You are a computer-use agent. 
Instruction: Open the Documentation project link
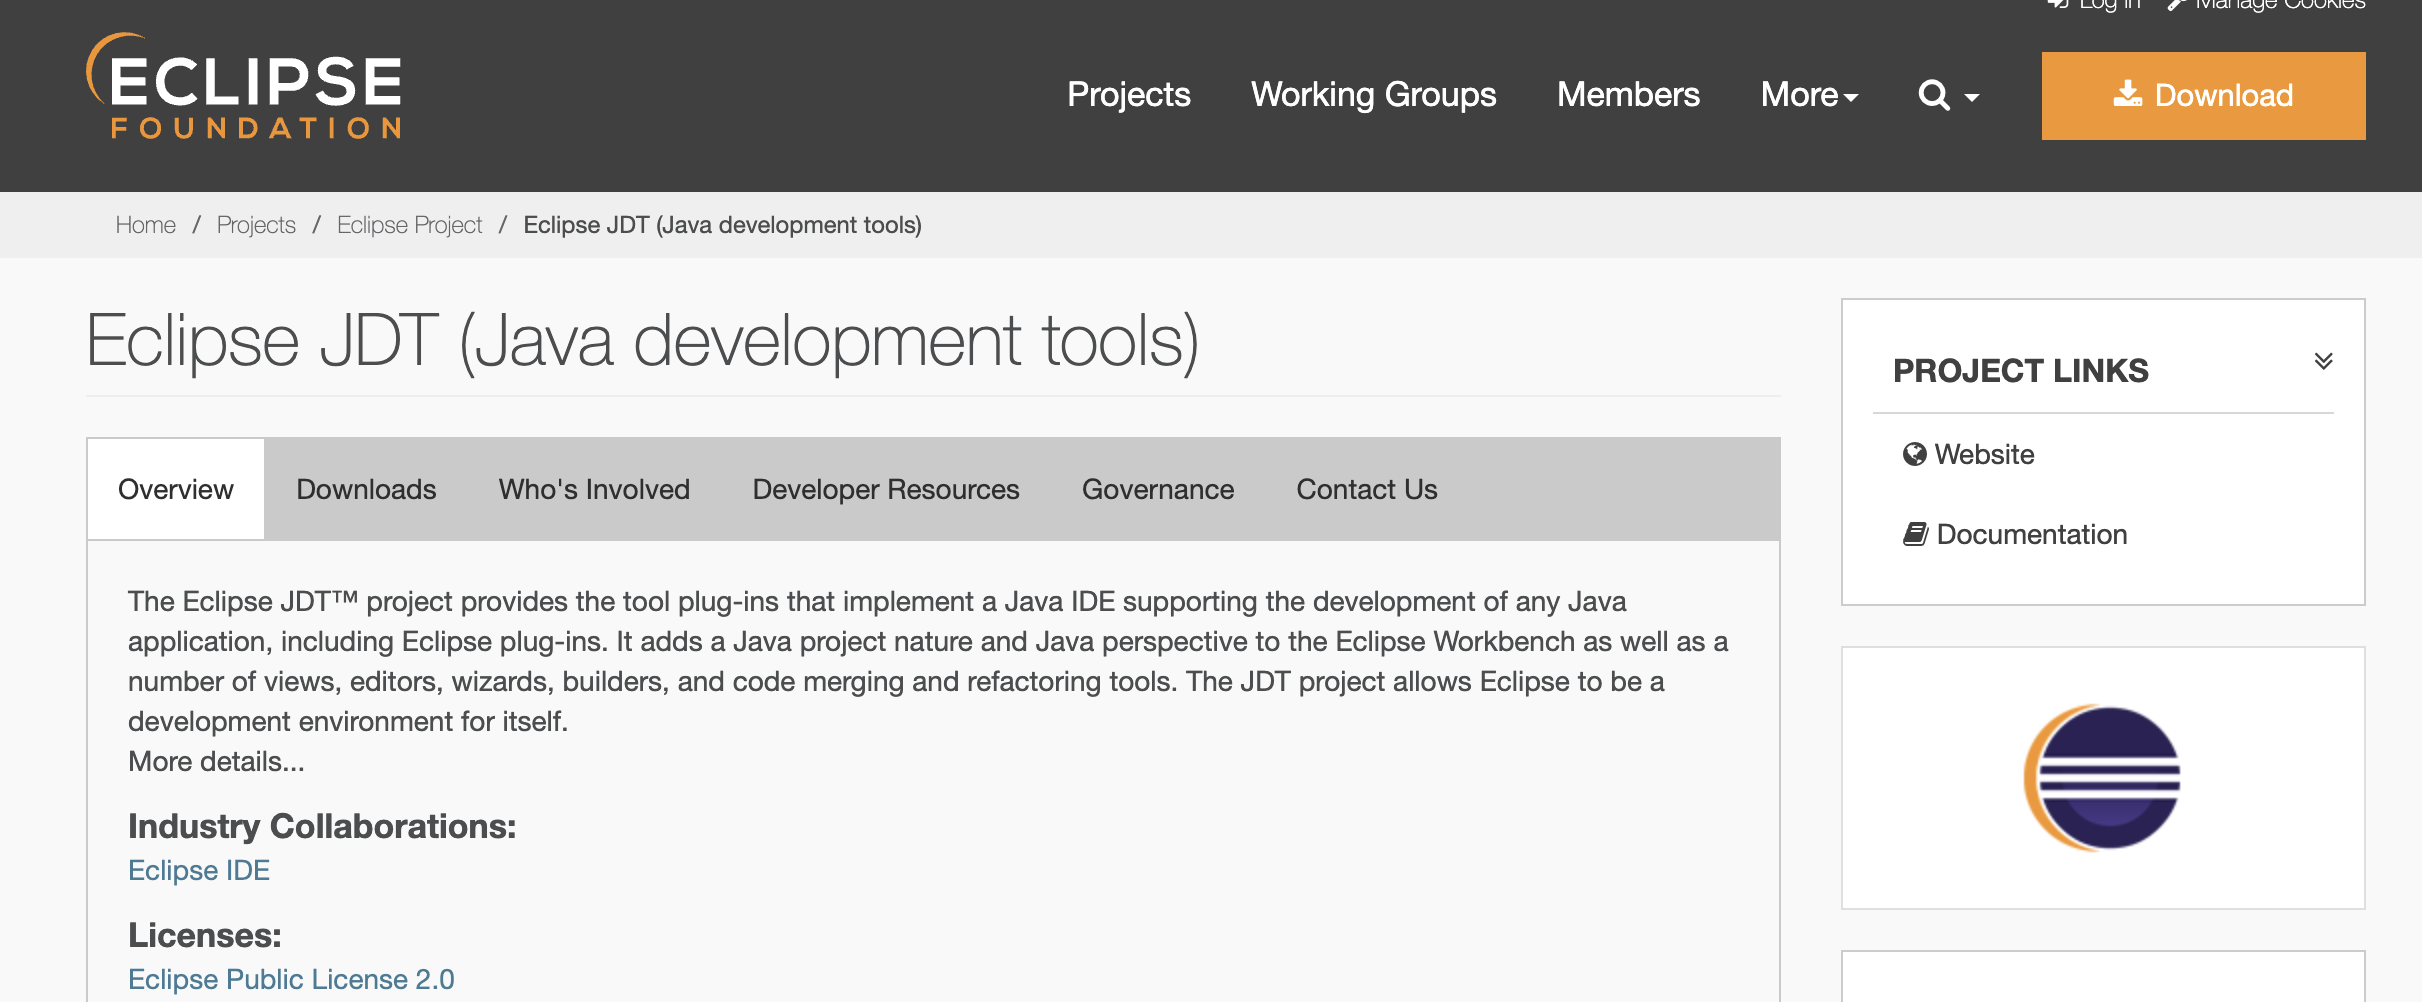coord(2032,534)
